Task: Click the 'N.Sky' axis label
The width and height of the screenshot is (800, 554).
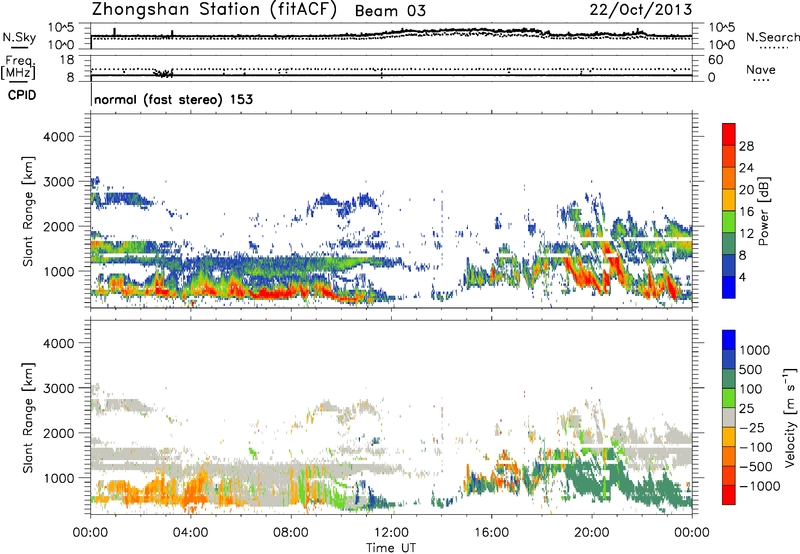Action: click(19, 38)
